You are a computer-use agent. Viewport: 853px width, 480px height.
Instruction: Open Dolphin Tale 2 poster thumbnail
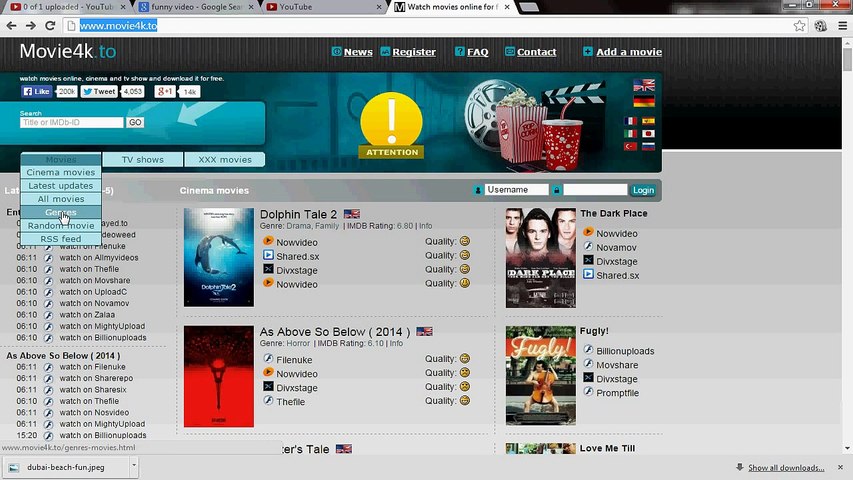219,257
